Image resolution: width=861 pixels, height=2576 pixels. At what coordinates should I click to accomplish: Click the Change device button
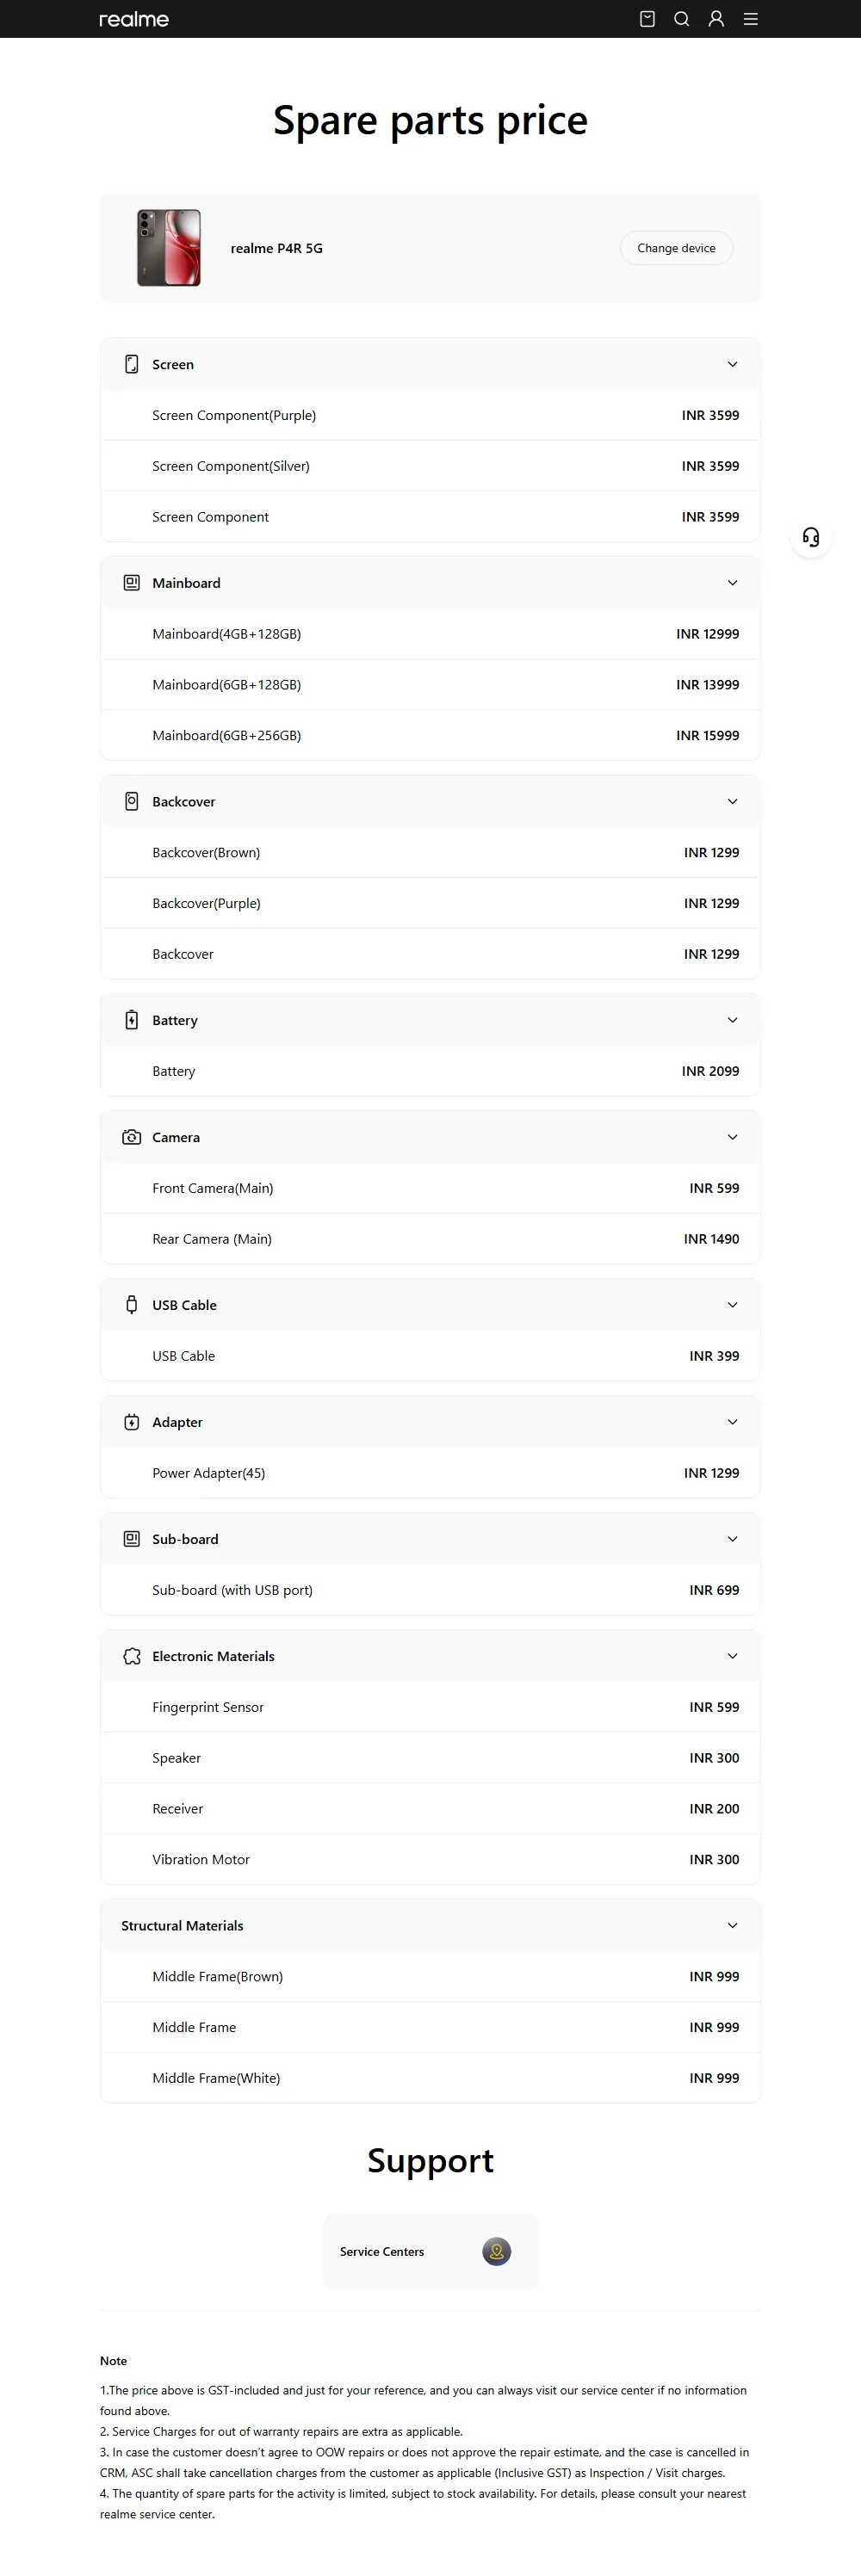[676, 248]
